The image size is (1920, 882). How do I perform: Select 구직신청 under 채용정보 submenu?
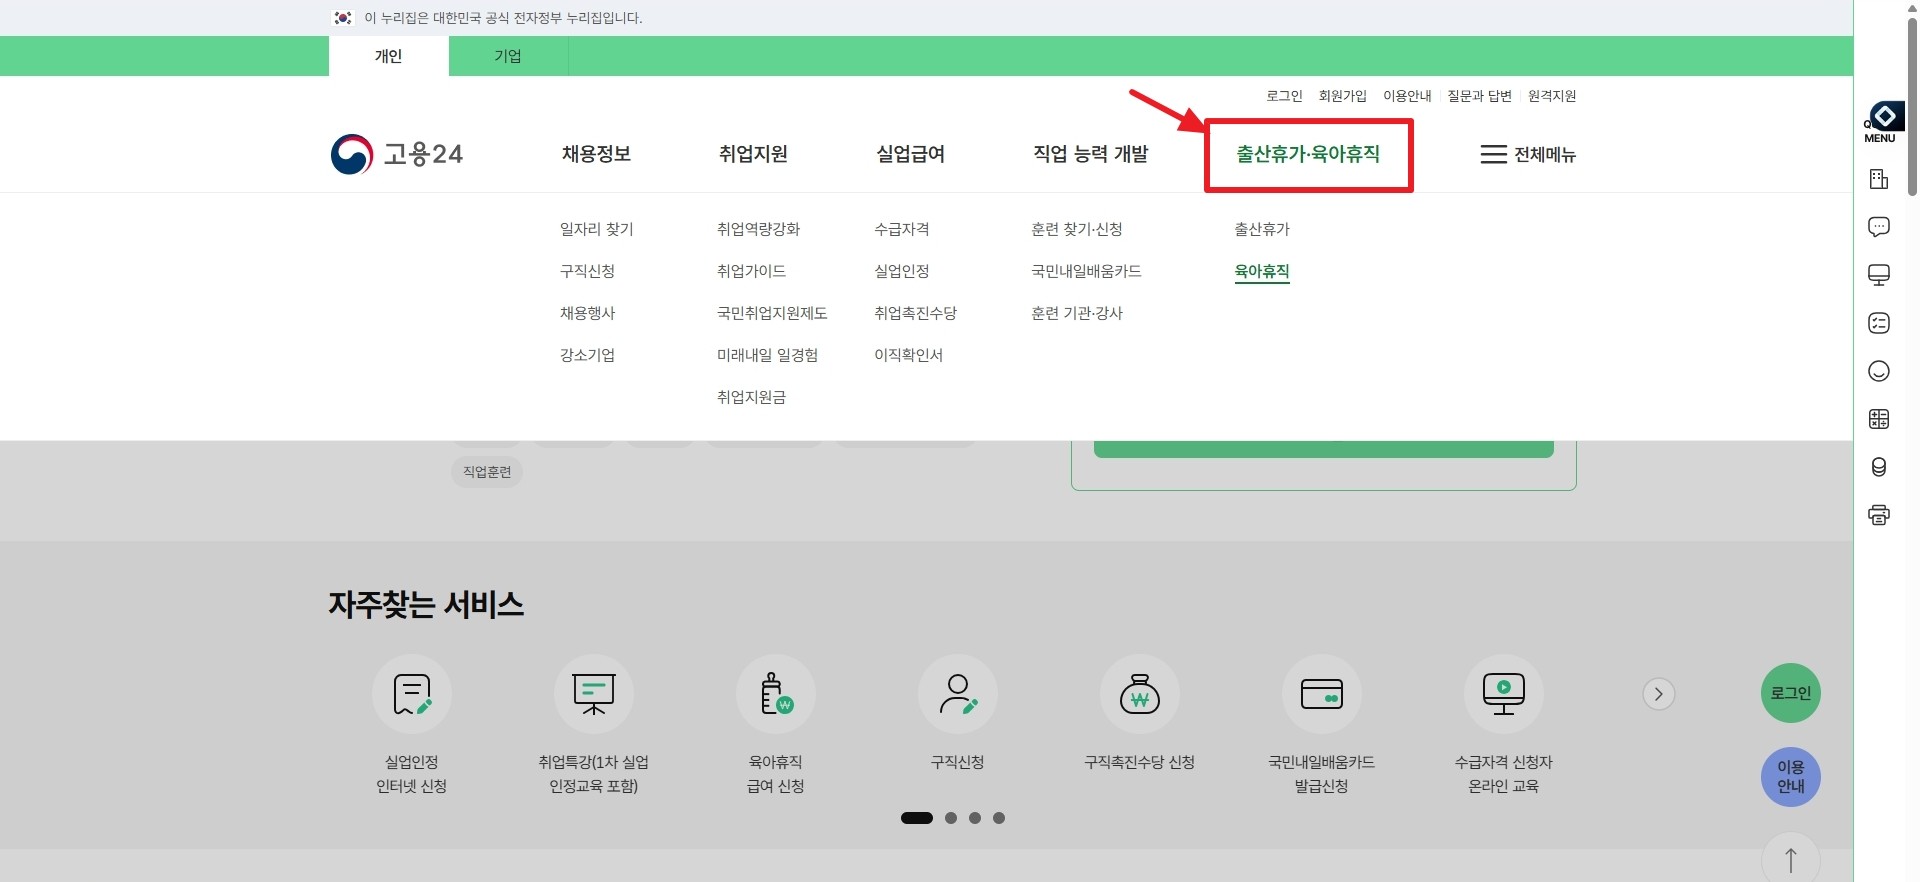coord(587,271)
